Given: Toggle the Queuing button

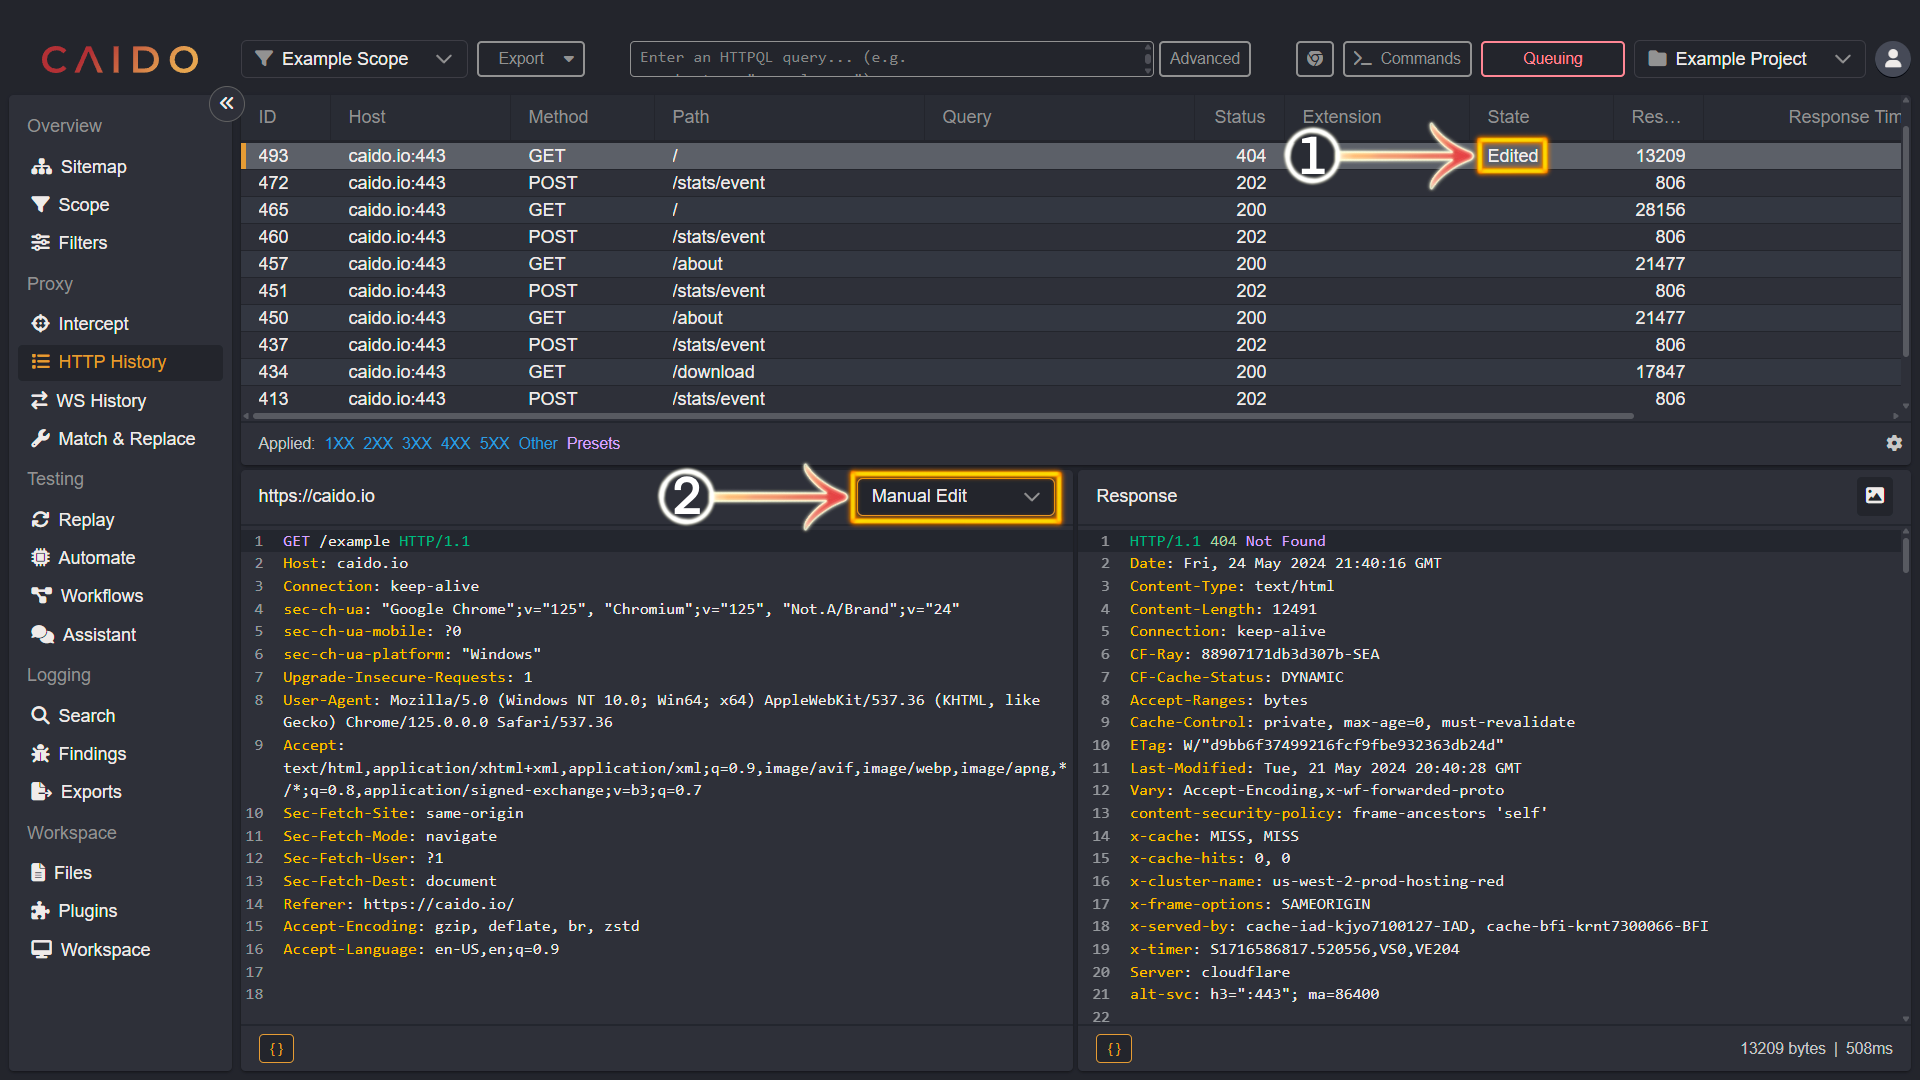Looking at the screenshot, I should (1552, 59).
